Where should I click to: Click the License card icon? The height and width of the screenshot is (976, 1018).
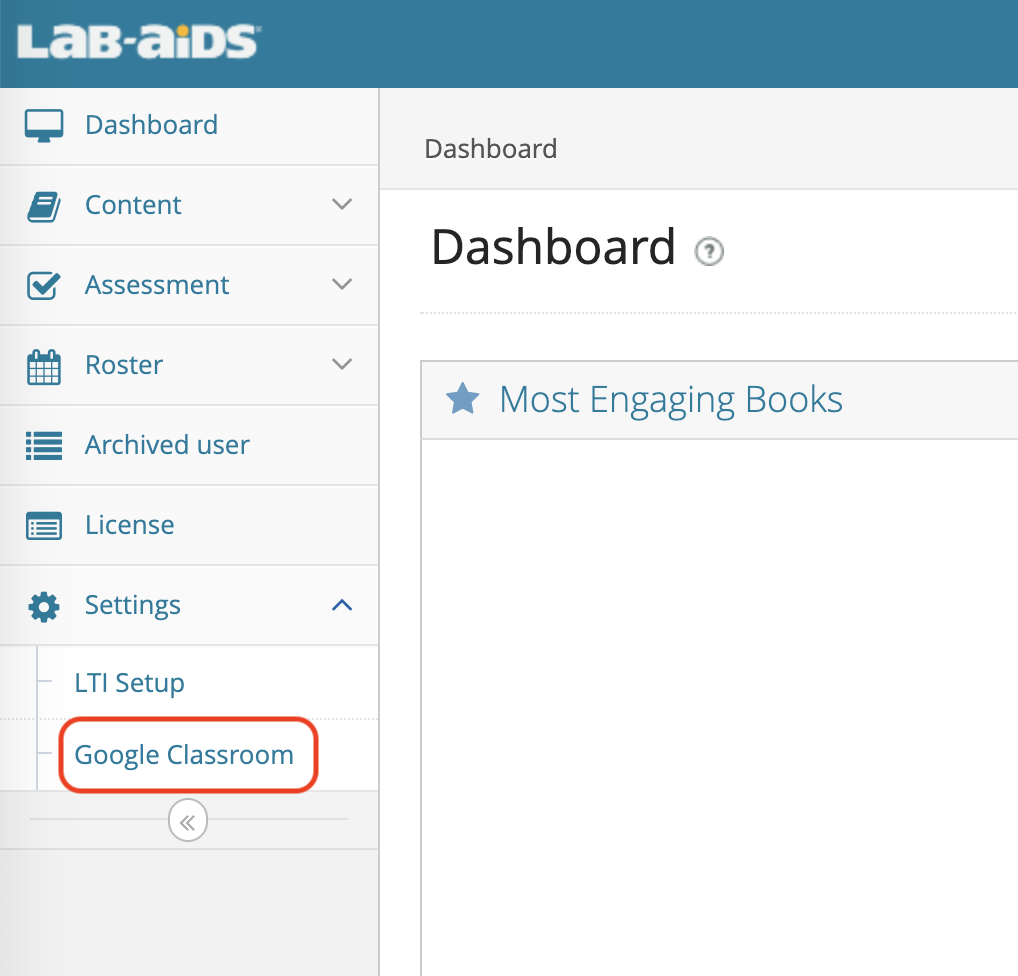pyautogui.click(x=43, y=526)
